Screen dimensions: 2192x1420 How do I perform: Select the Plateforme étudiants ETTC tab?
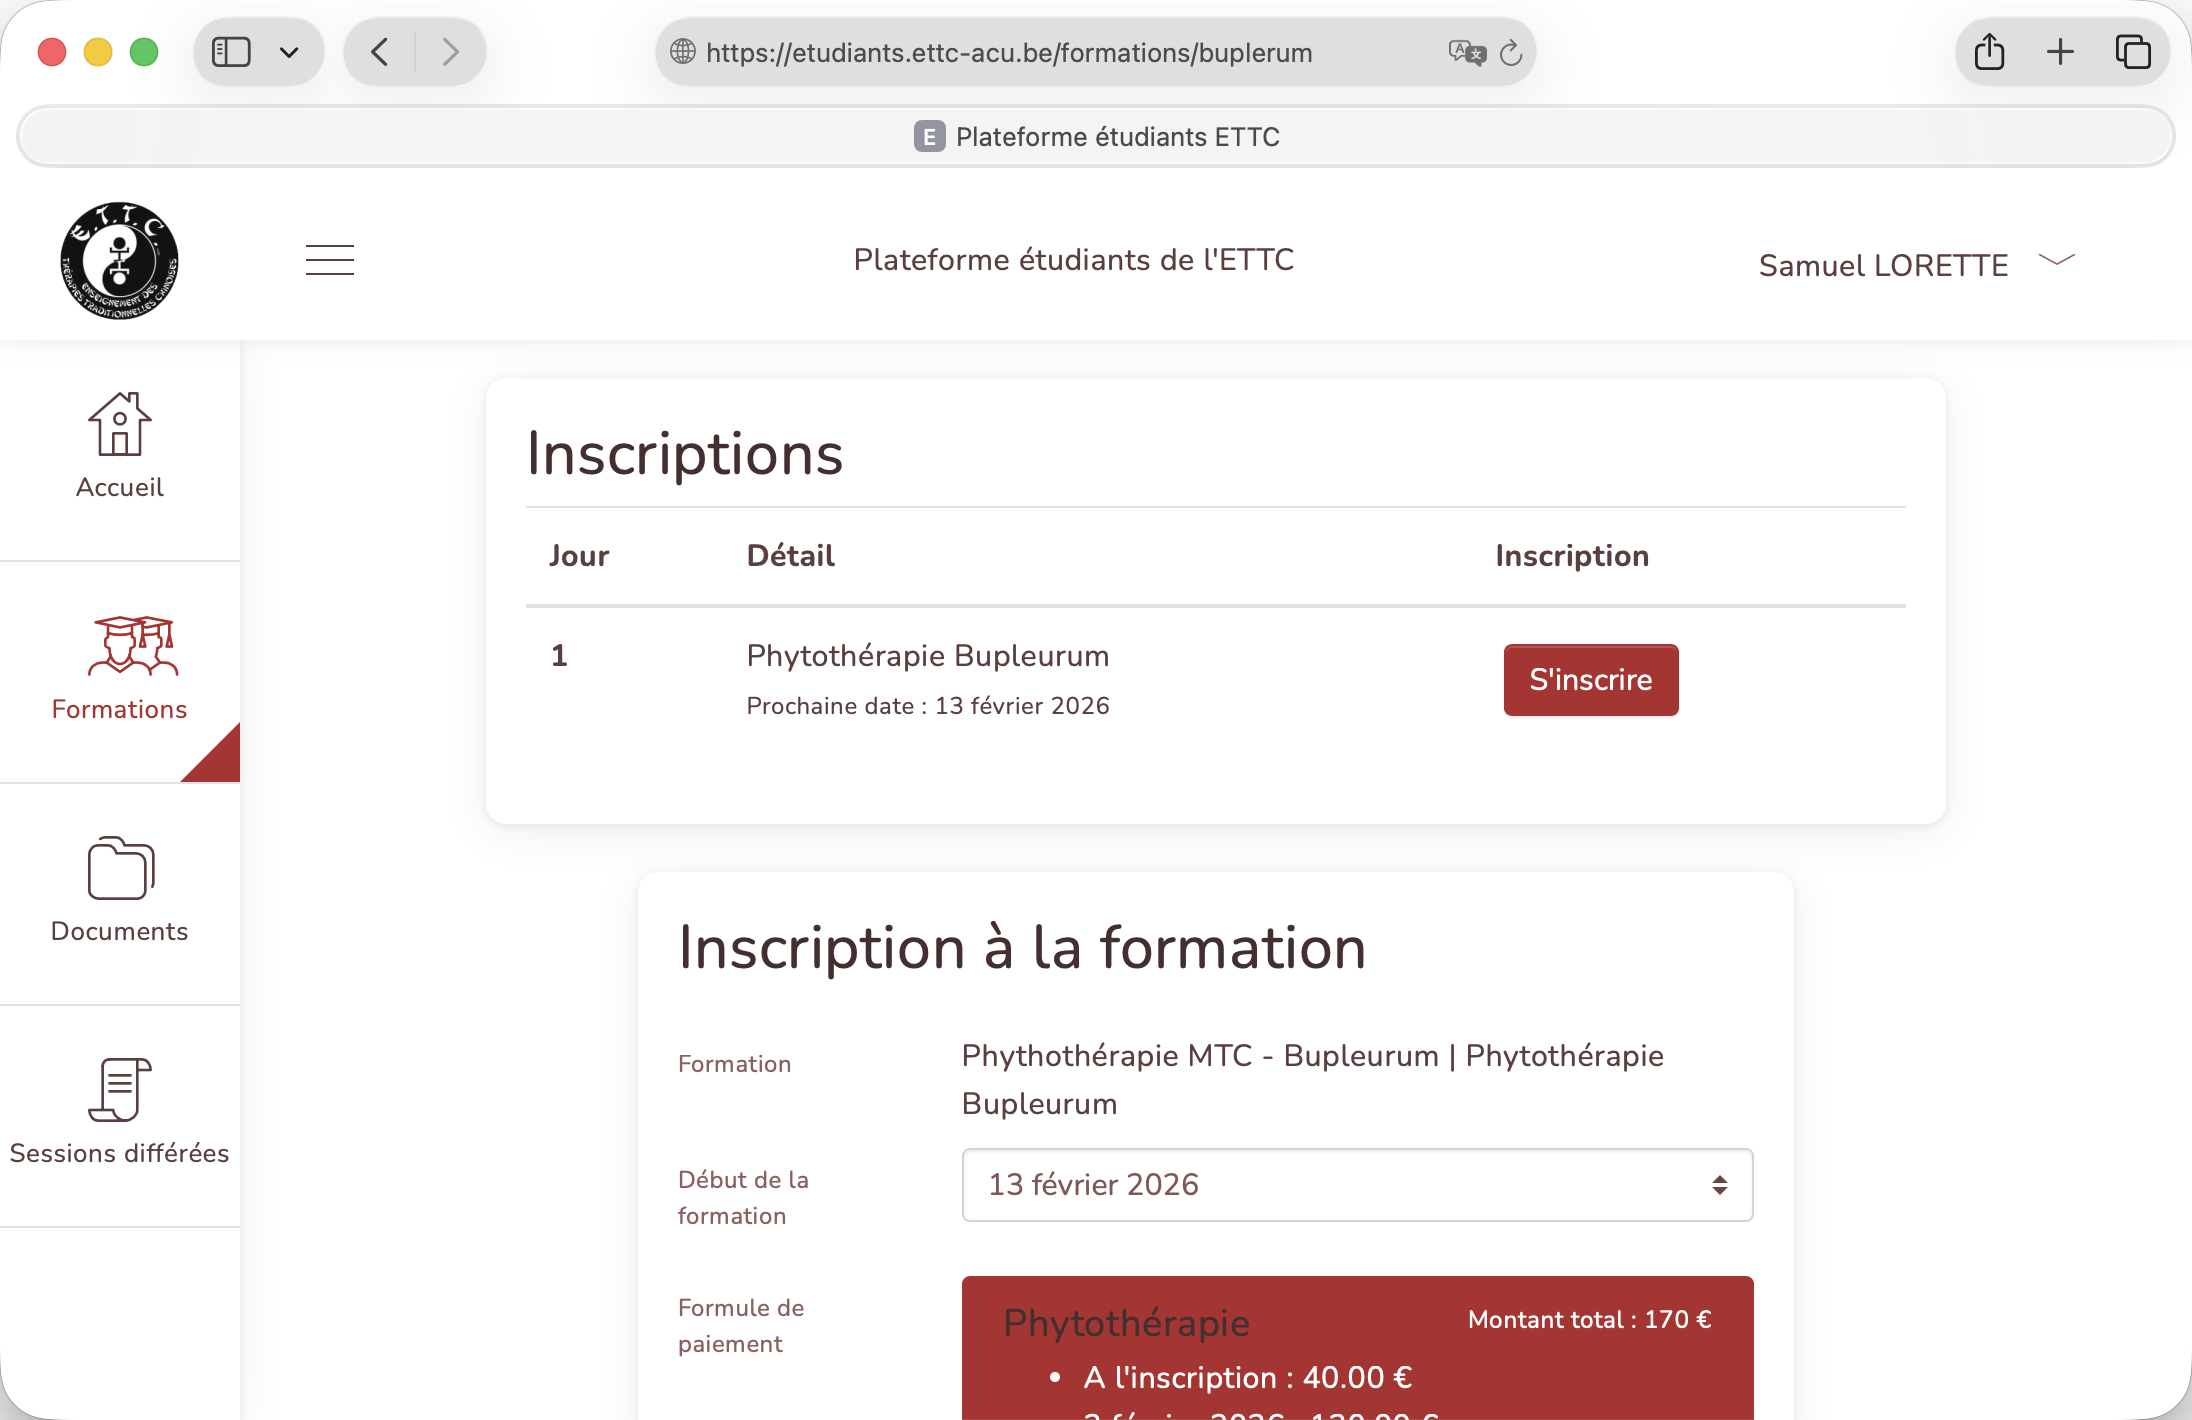point(1096,136)
